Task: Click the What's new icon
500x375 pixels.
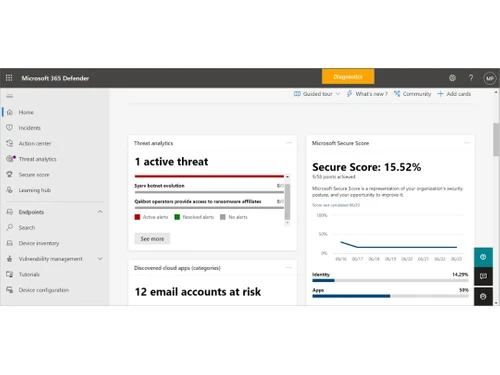Action: 349,94
